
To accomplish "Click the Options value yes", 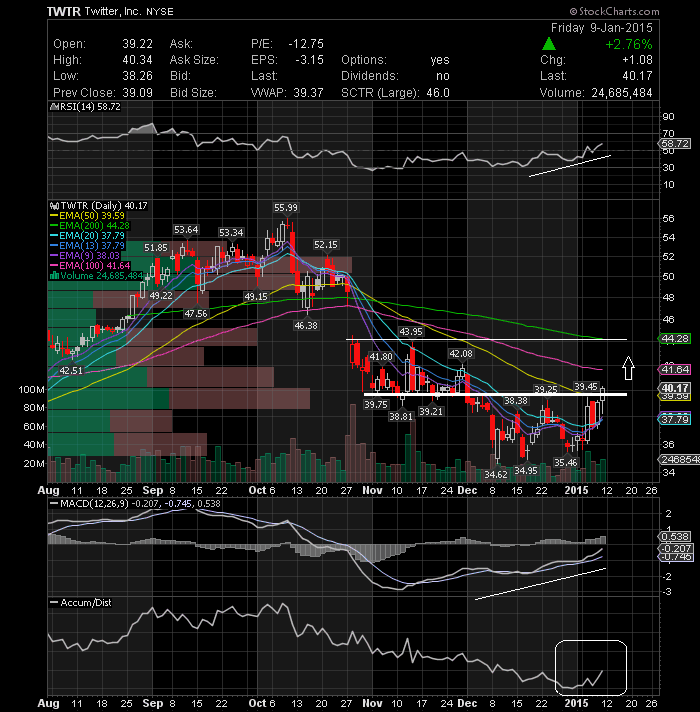I will [440, 60].
